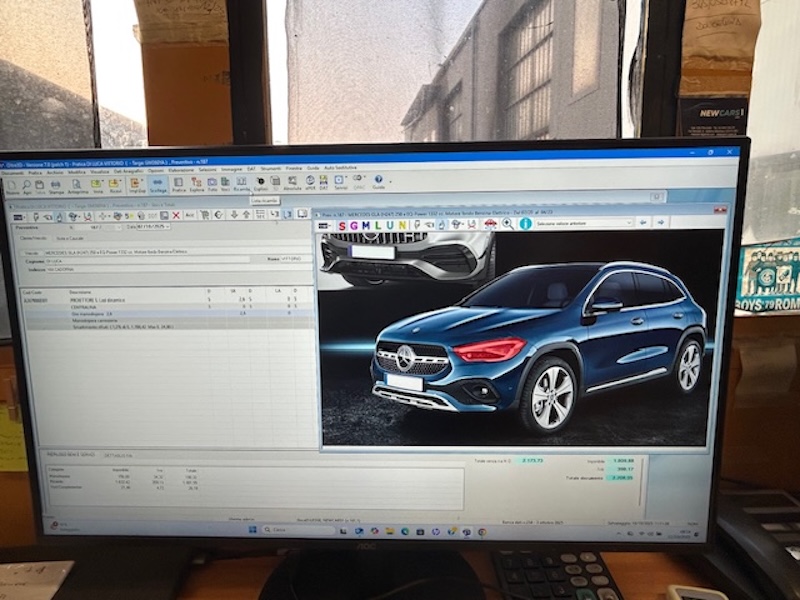The image size is (800, 600).
Task: Switch to the Riepilogo Beni e Servizi tab
Action: 70,454
